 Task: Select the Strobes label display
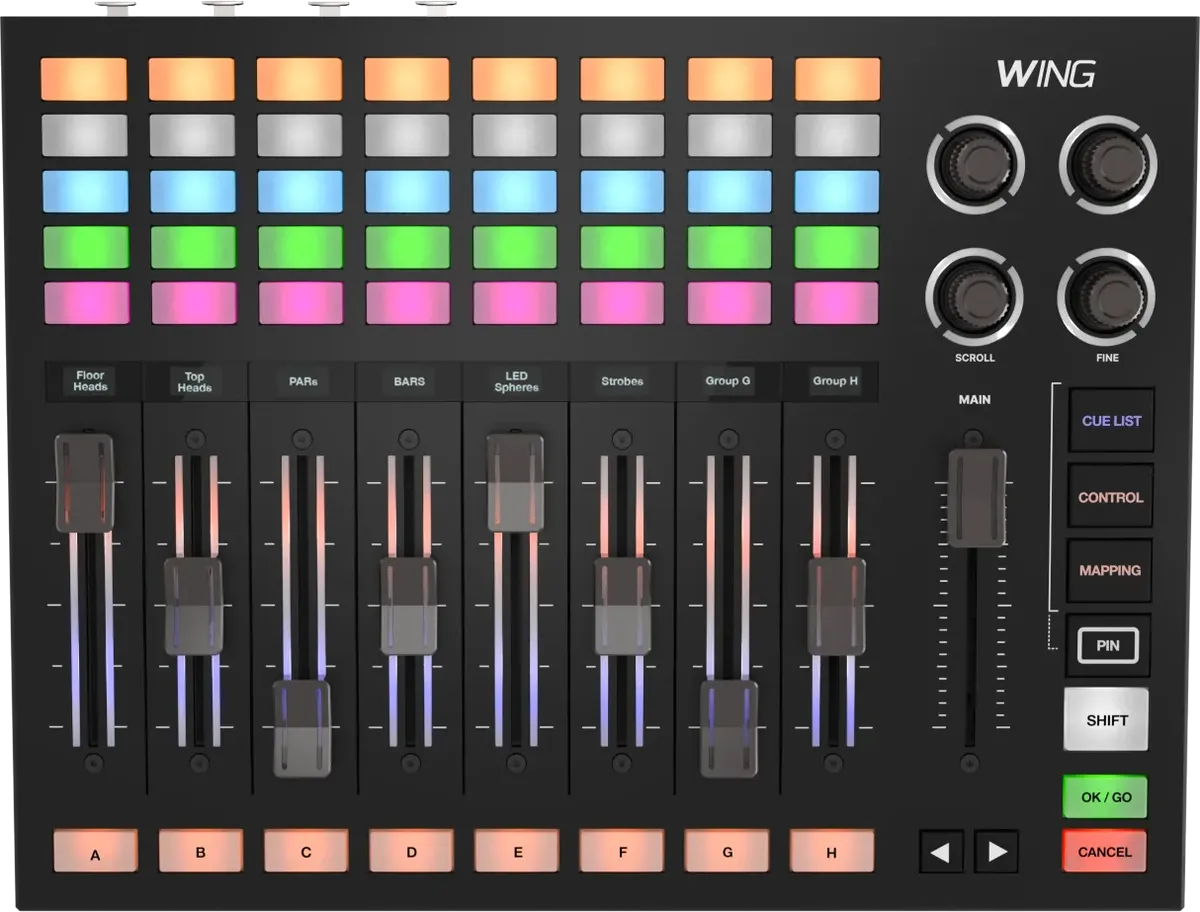click(622, 381)
